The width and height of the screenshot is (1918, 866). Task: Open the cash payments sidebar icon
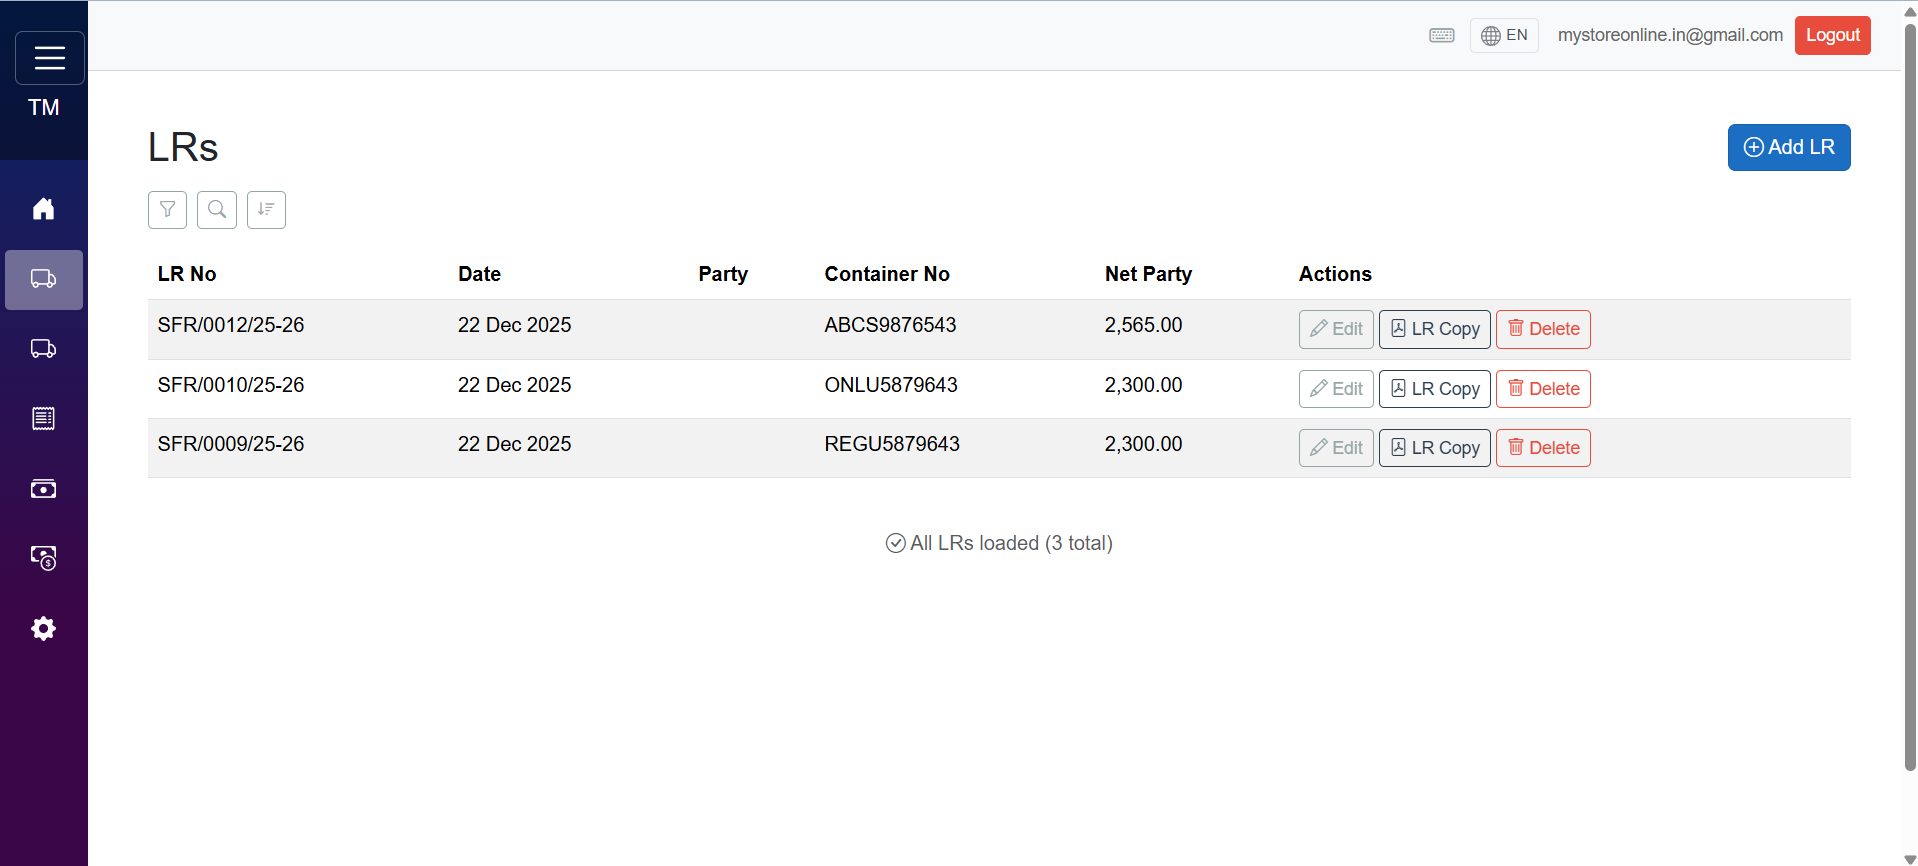(x=43, y=489)
